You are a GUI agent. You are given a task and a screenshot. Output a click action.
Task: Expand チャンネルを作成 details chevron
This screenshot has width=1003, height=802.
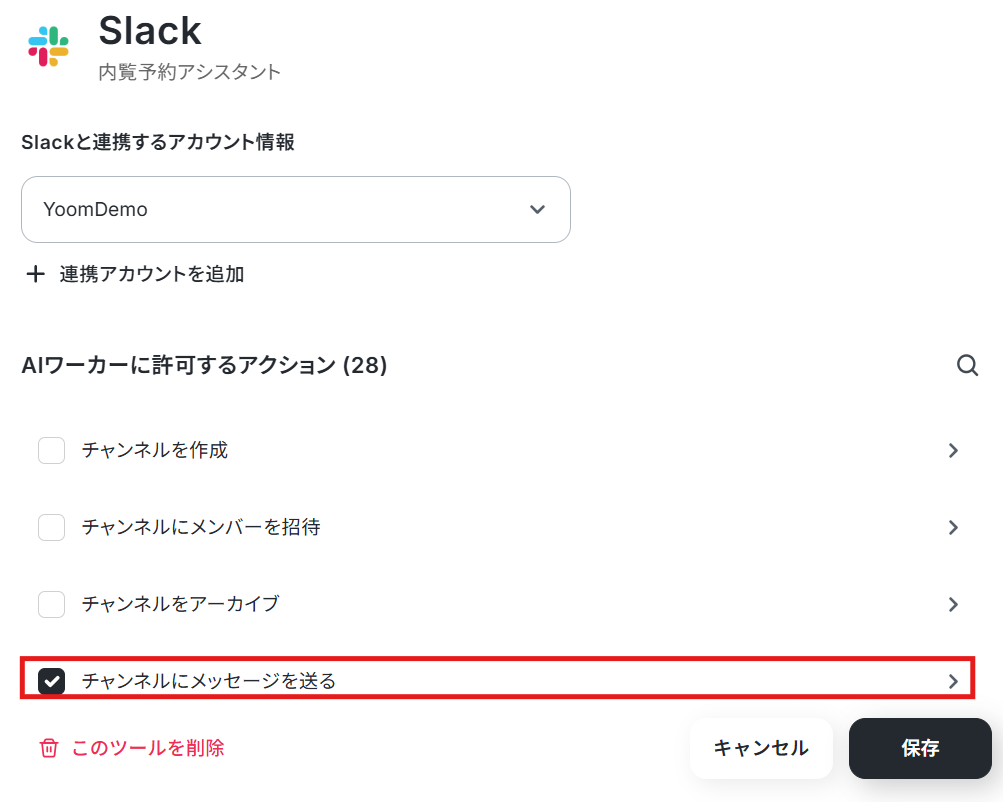click(x=953, y=450)
